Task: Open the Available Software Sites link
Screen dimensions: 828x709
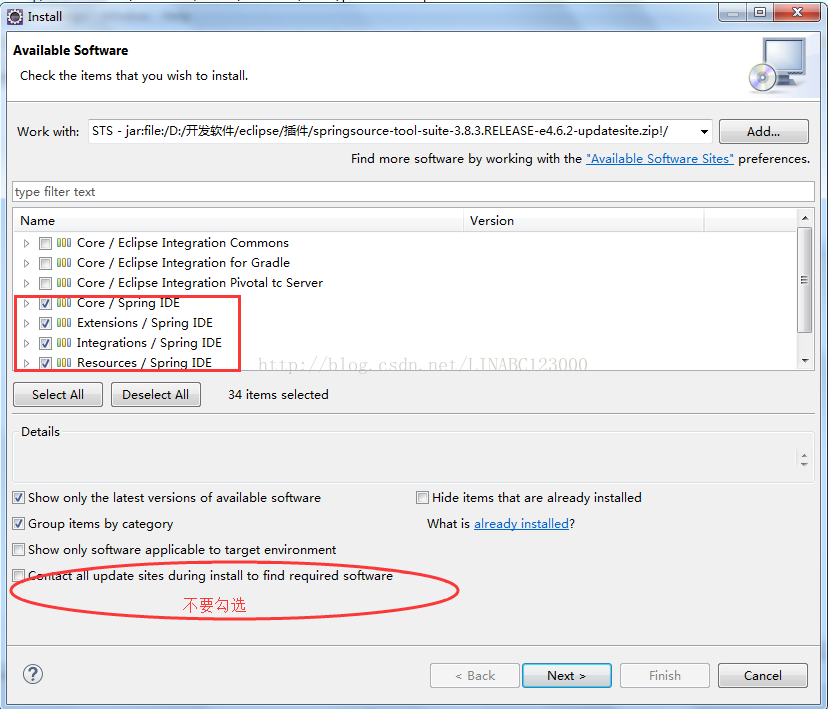Action: pos(659,159)
